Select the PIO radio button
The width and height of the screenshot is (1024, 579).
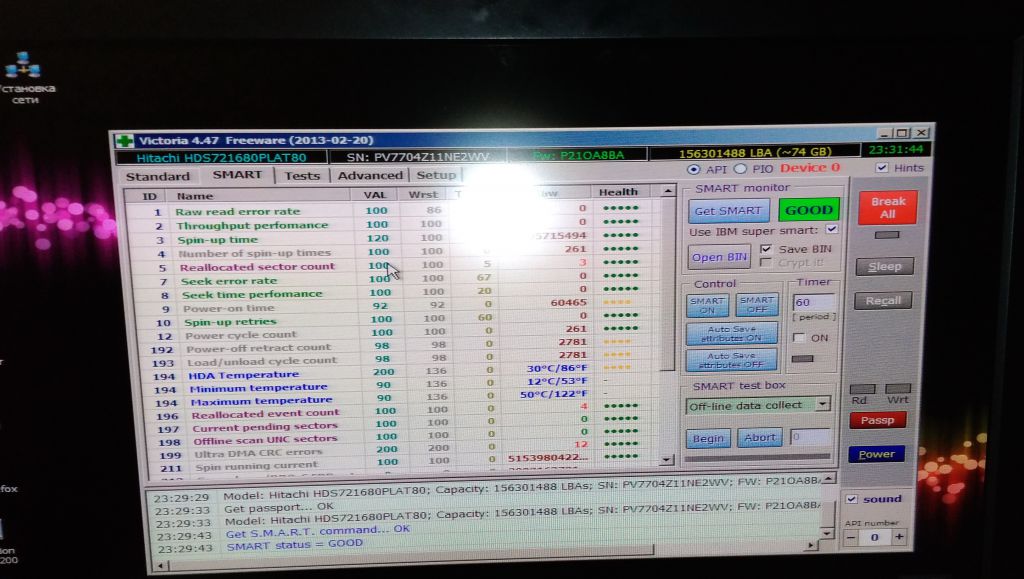pyautogui.click(x=740, y=168)
